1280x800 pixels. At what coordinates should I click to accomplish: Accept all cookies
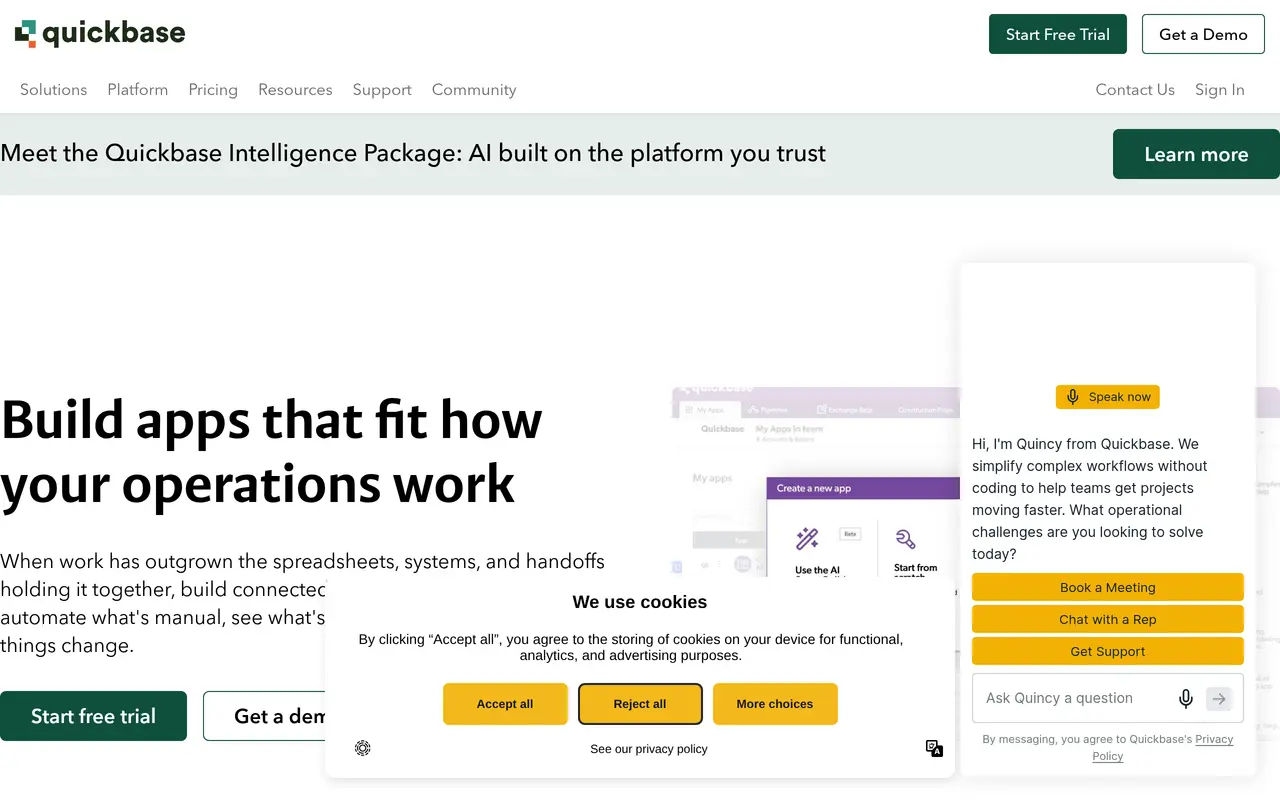pos(505,704)
